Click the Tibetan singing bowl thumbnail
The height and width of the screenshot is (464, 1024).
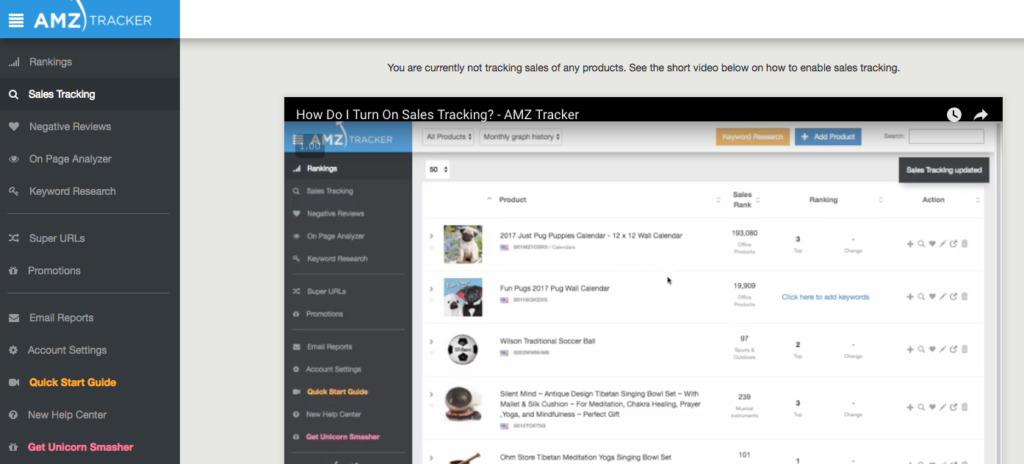pos(463,405)
